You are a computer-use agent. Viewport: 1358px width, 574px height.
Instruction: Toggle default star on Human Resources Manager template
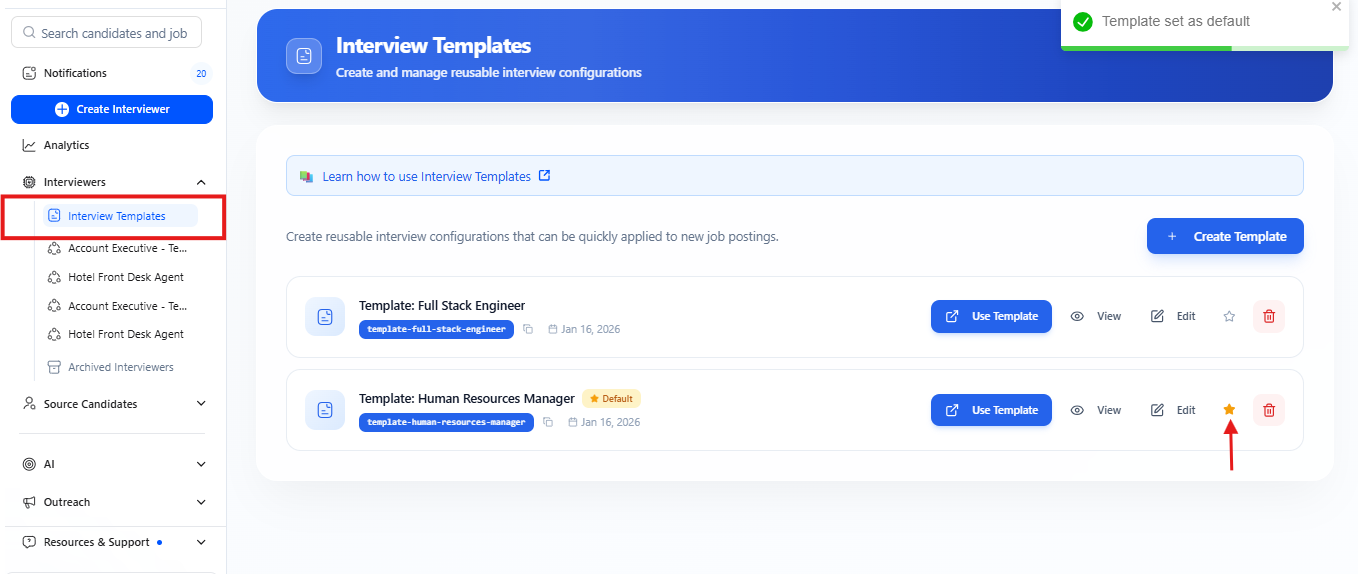pyautogui.click(x=1229, y=410)
